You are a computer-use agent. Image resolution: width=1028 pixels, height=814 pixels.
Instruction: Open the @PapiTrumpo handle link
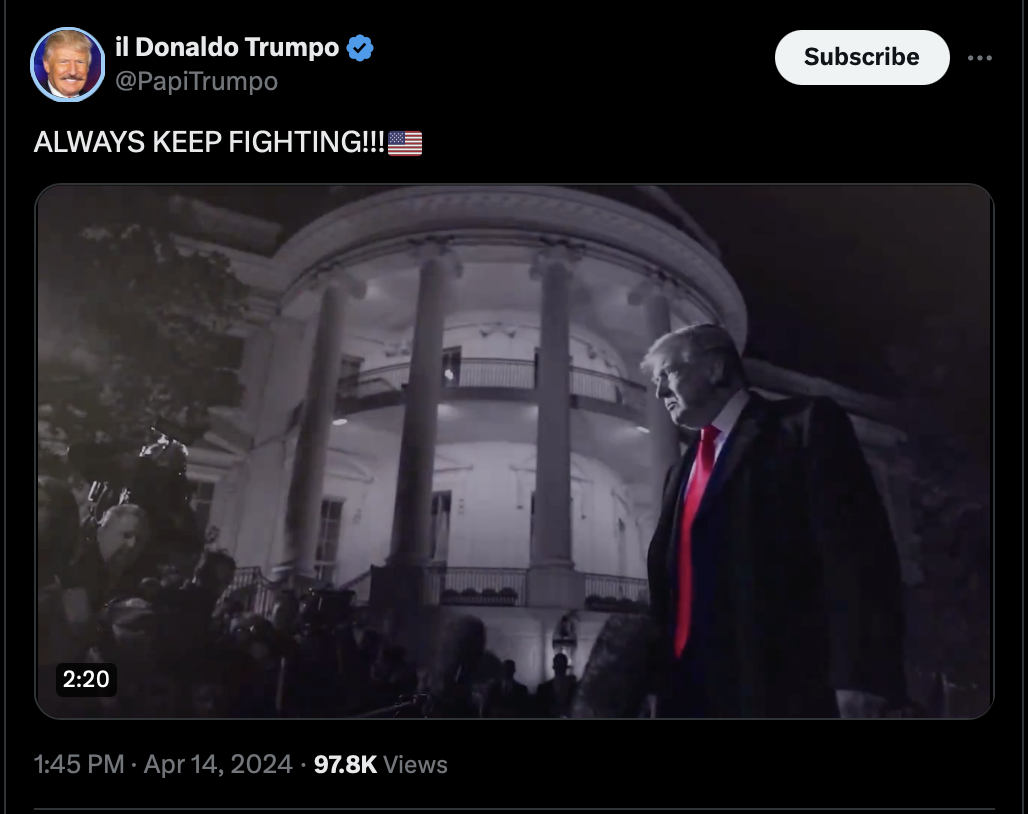click(x=197, y=81)
